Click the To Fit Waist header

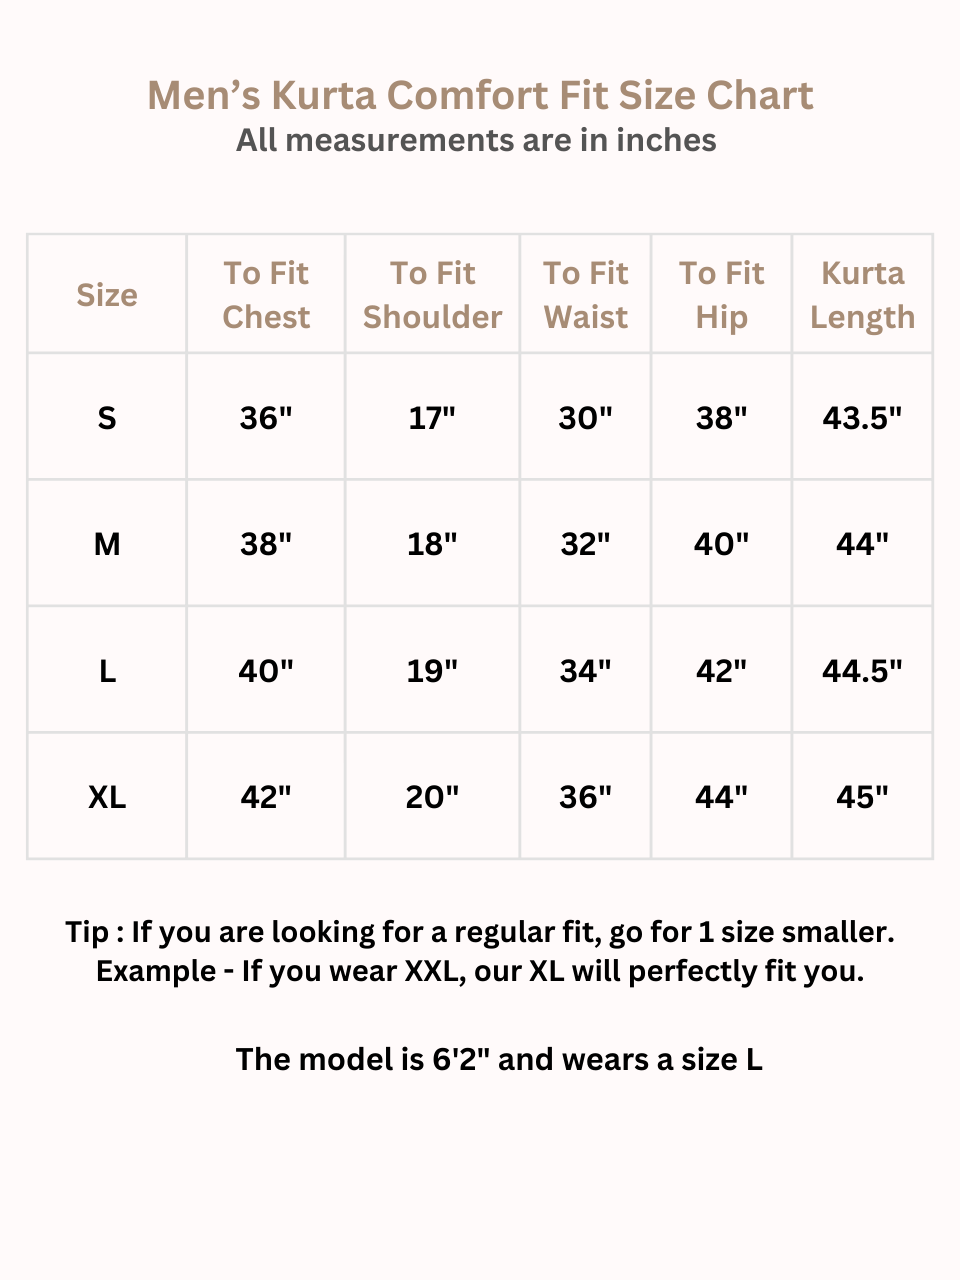[586, 295]
